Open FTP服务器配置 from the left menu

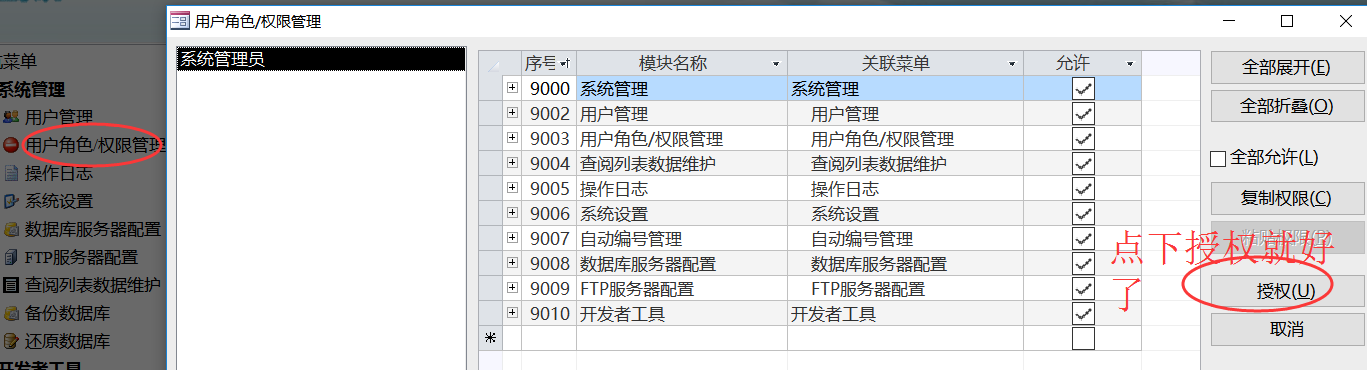82,257
